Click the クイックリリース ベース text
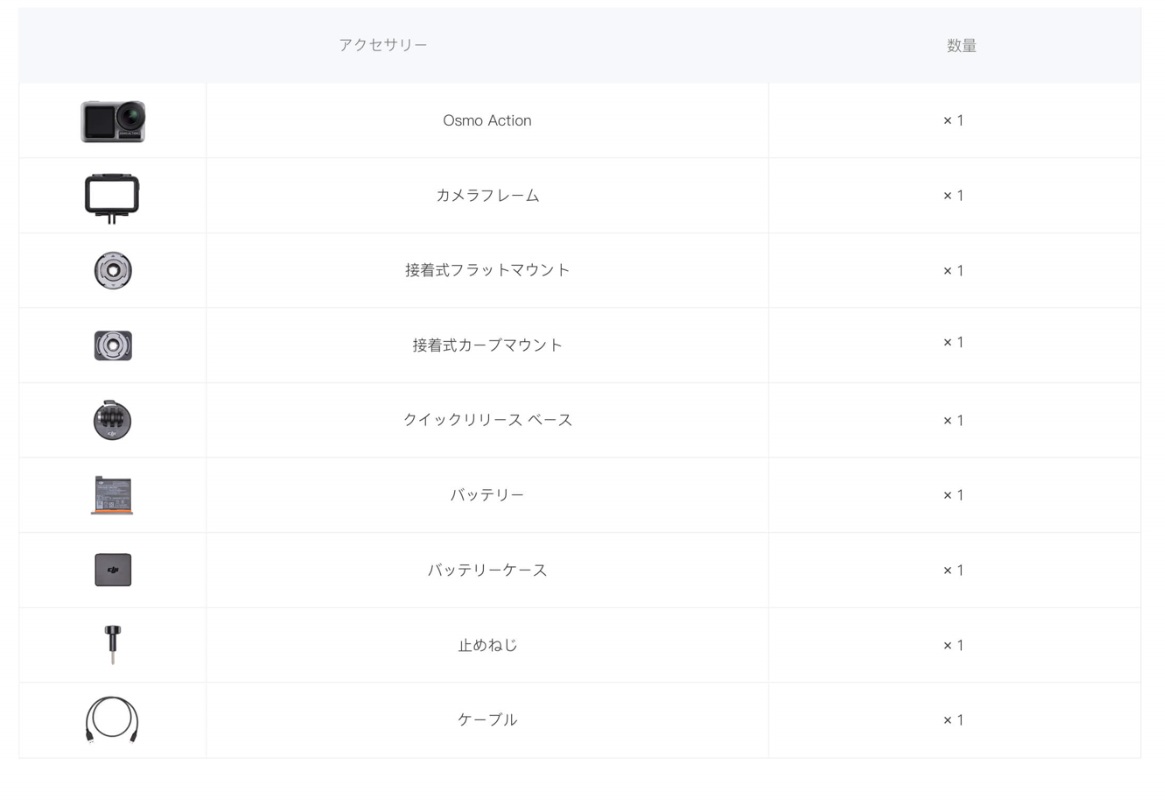 click(x=487, y=420)
